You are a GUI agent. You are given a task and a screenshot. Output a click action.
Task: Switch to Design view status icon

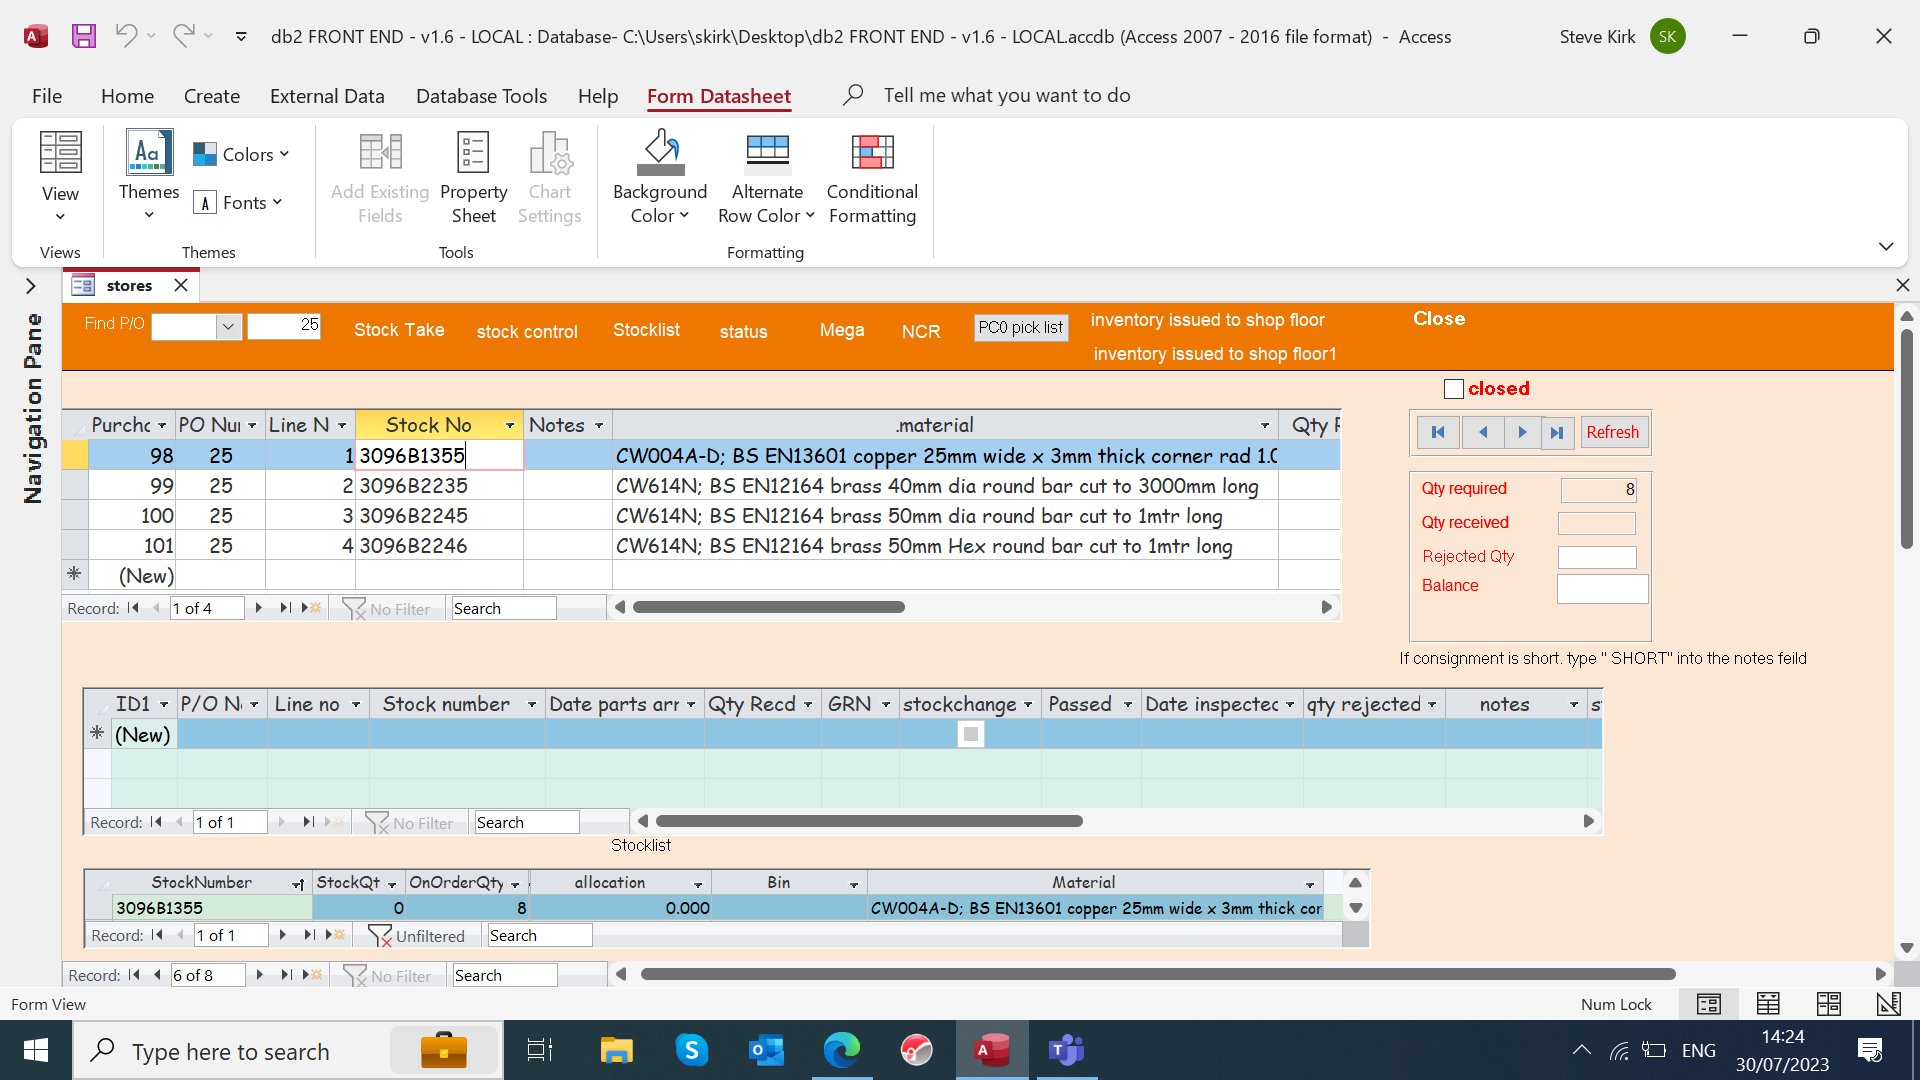[1888, 1004]
